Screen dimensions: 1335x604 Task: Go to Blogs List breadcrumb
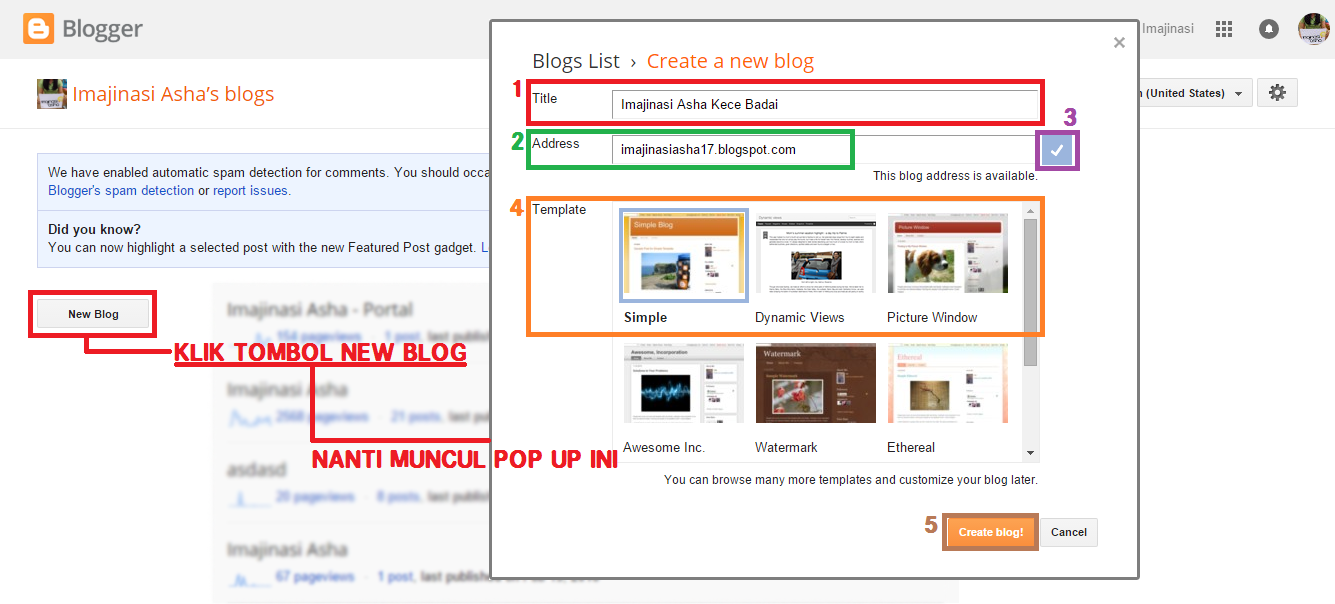[575, 61]
